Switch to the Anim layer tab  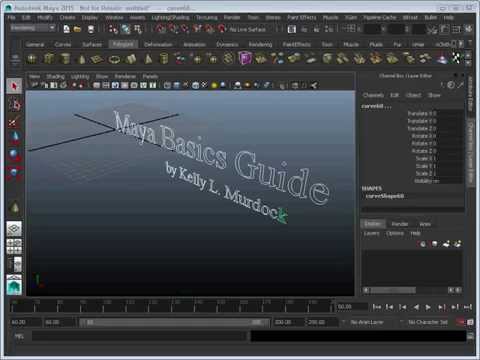[425, 224]
